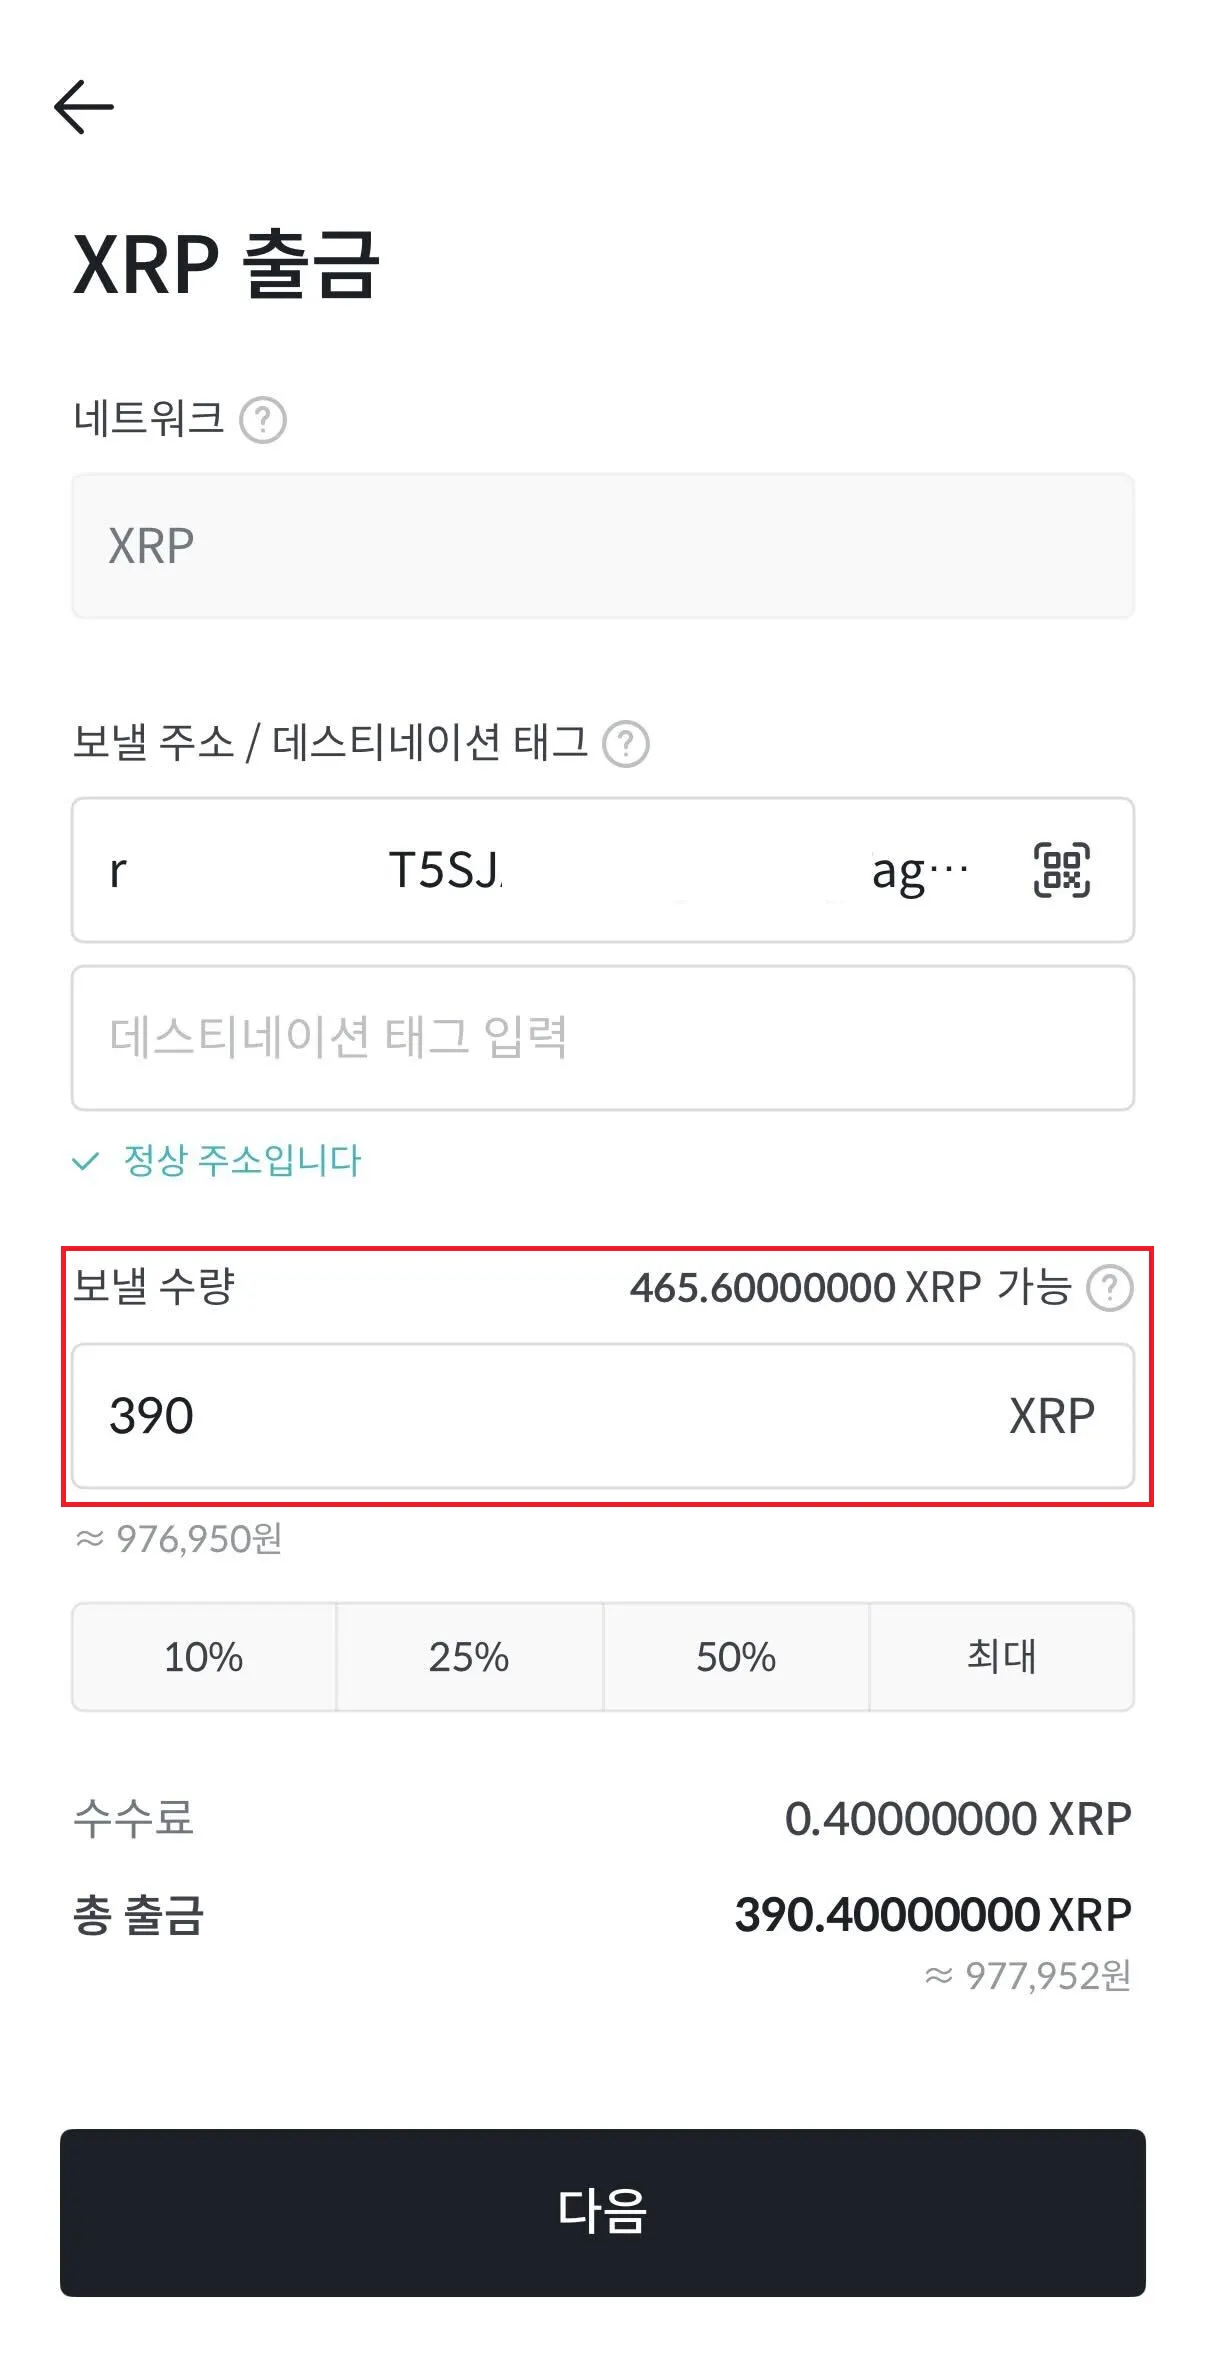Open the network help question icon
This screenshot has width=1206, height=2374.
point(263,420)
